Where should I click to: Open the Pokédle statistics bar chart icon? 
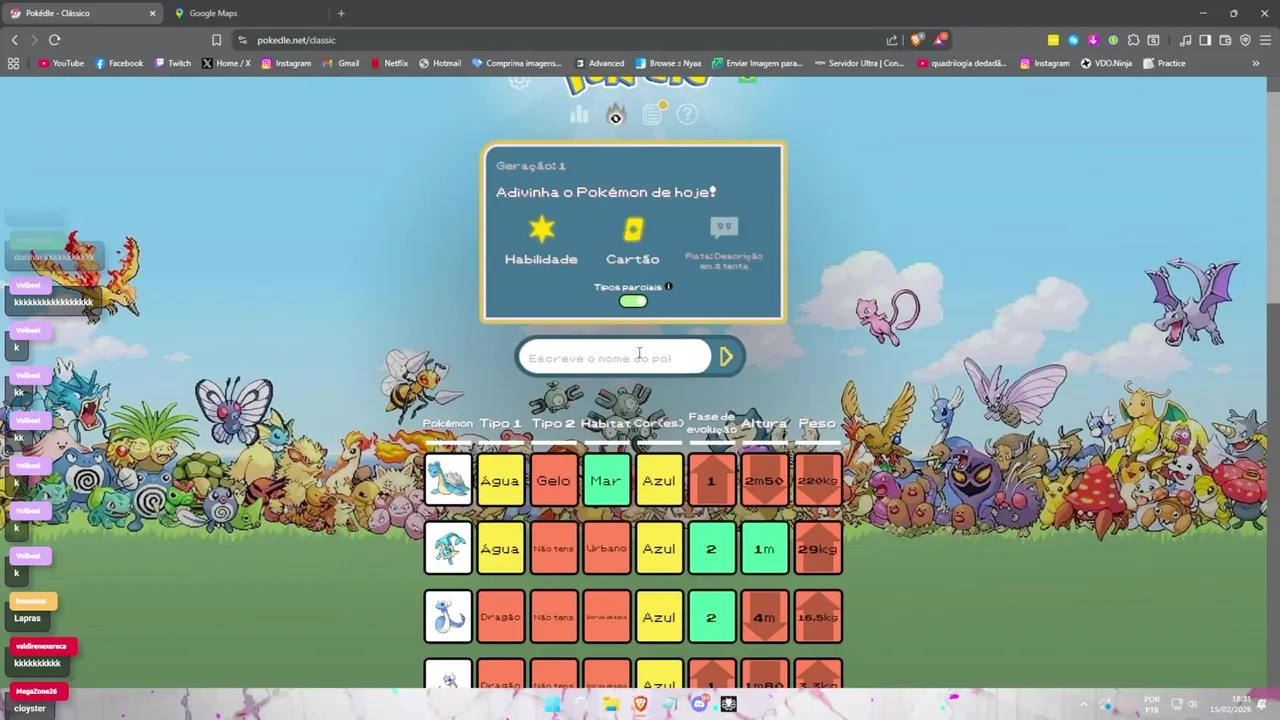pos(579,115)
